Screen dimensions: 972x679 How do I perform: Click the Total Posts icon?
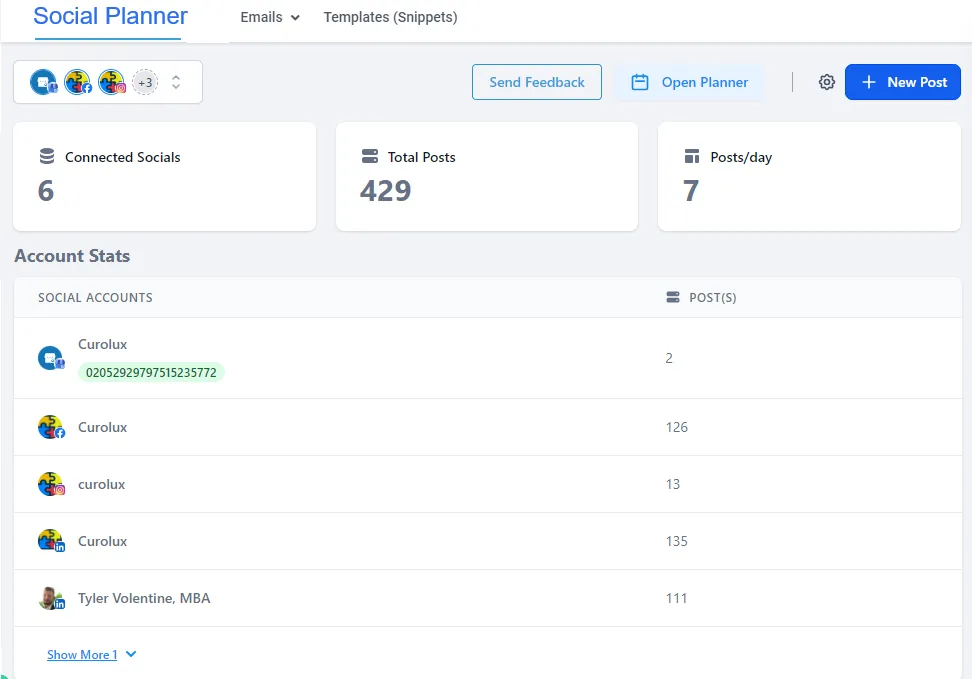click(369, 156)
